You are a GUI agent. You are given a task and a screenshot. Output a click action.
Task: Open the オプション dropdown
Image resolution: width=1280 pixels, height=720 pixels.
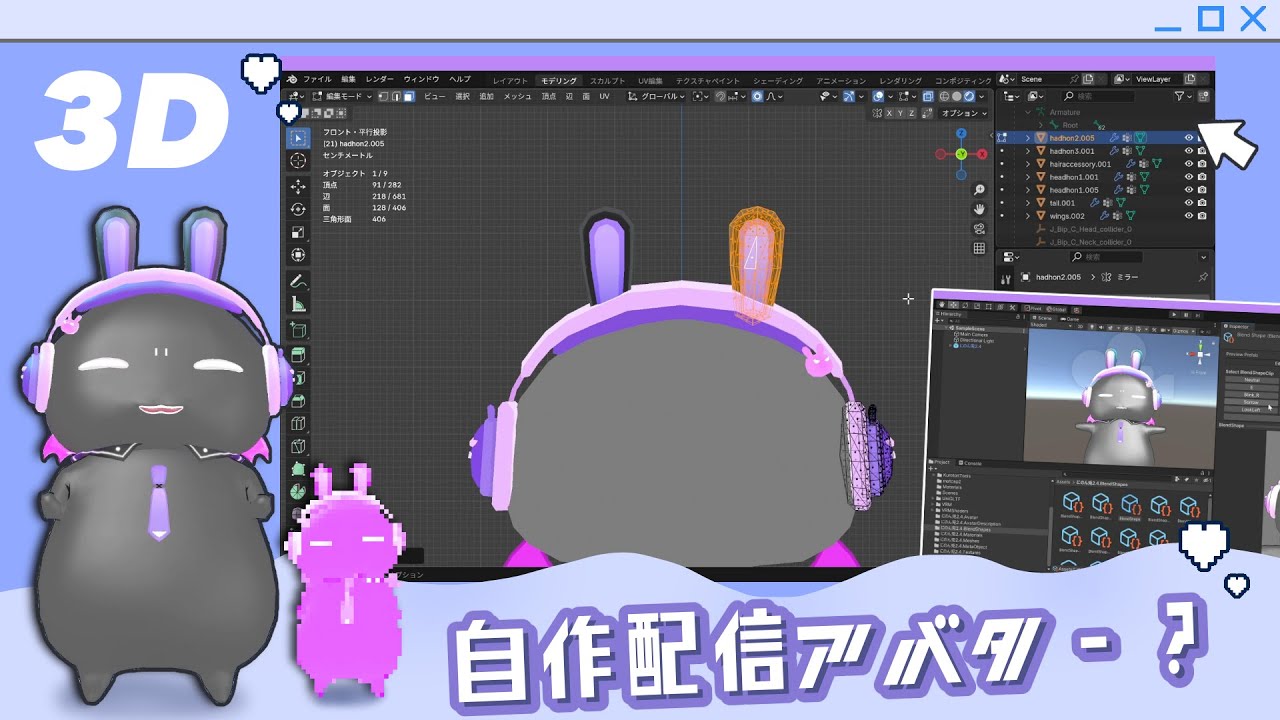pos(965,114)
